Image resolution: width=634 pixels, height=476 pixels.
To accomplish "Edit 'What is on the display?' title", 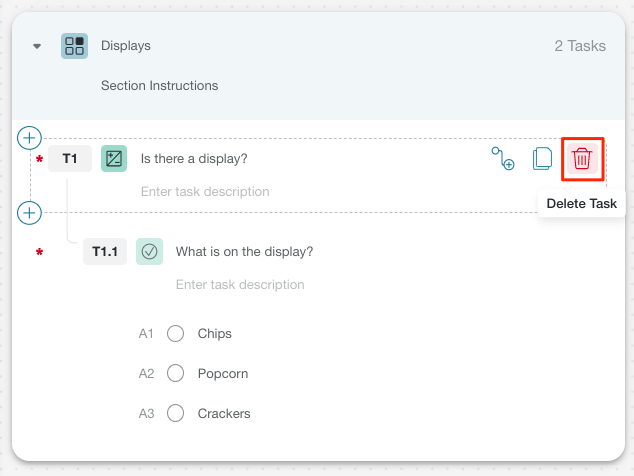I will coord(245,252).
